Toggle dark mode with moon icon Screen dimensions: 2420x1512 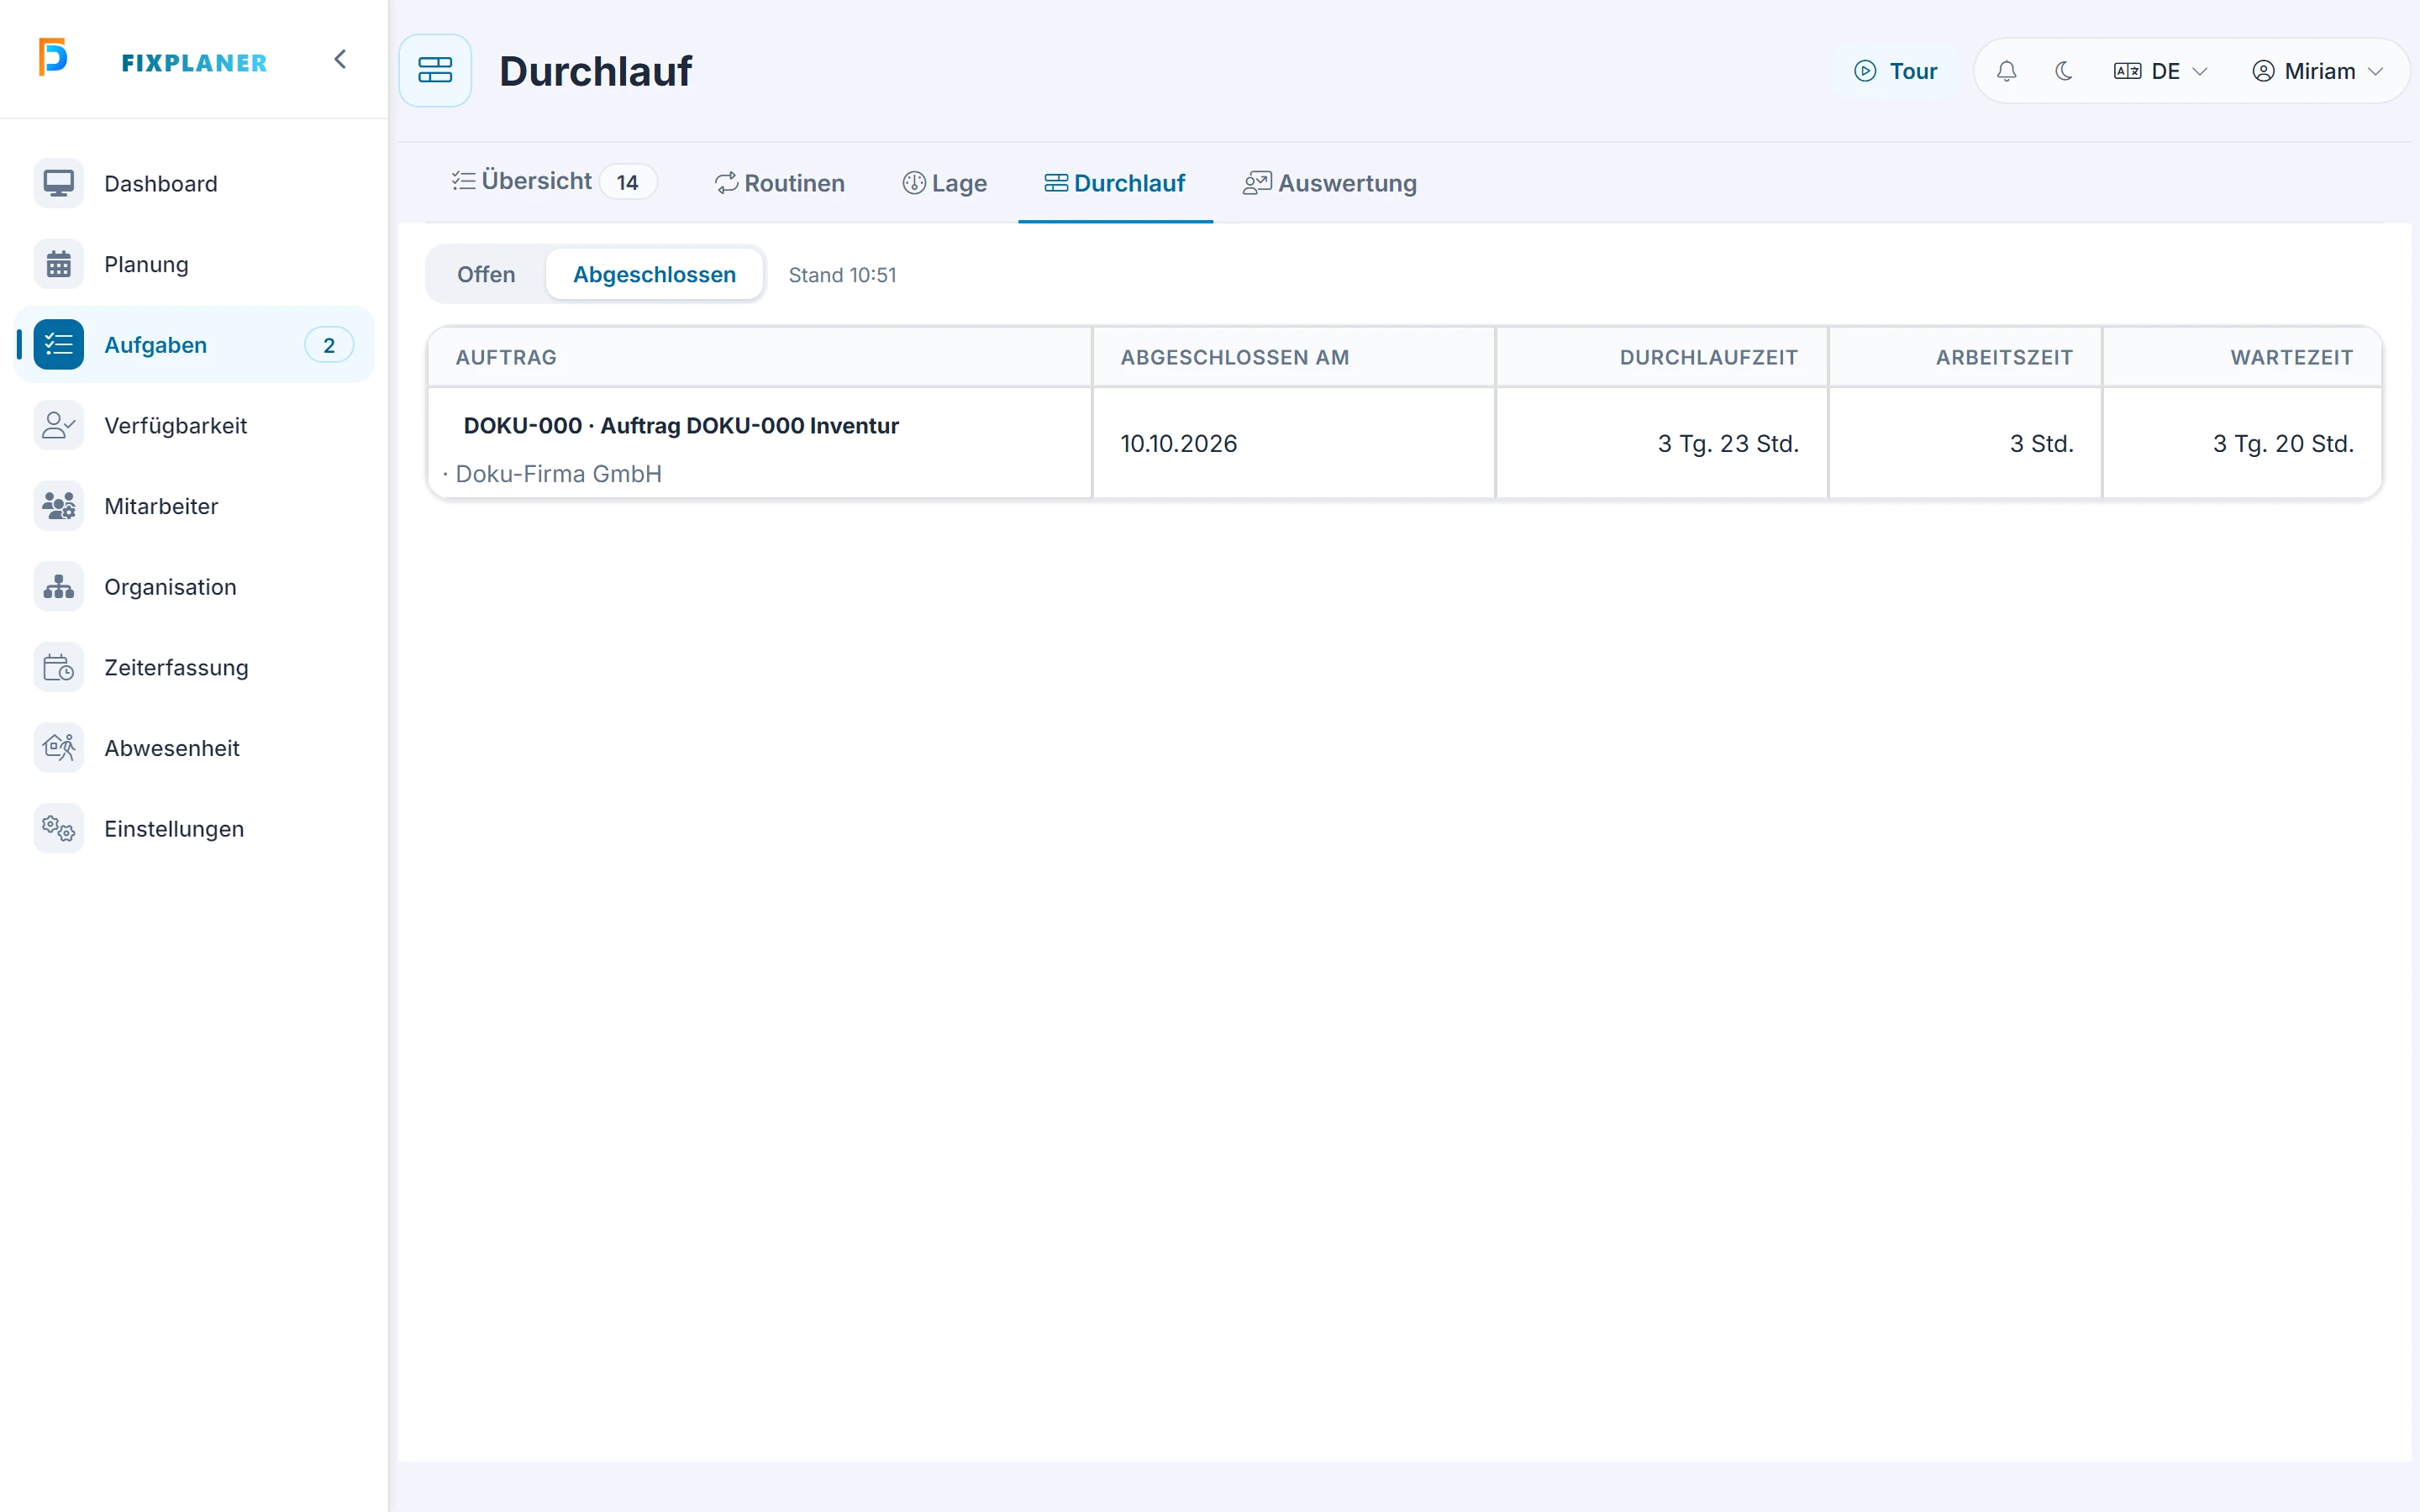click(2063, 71)
